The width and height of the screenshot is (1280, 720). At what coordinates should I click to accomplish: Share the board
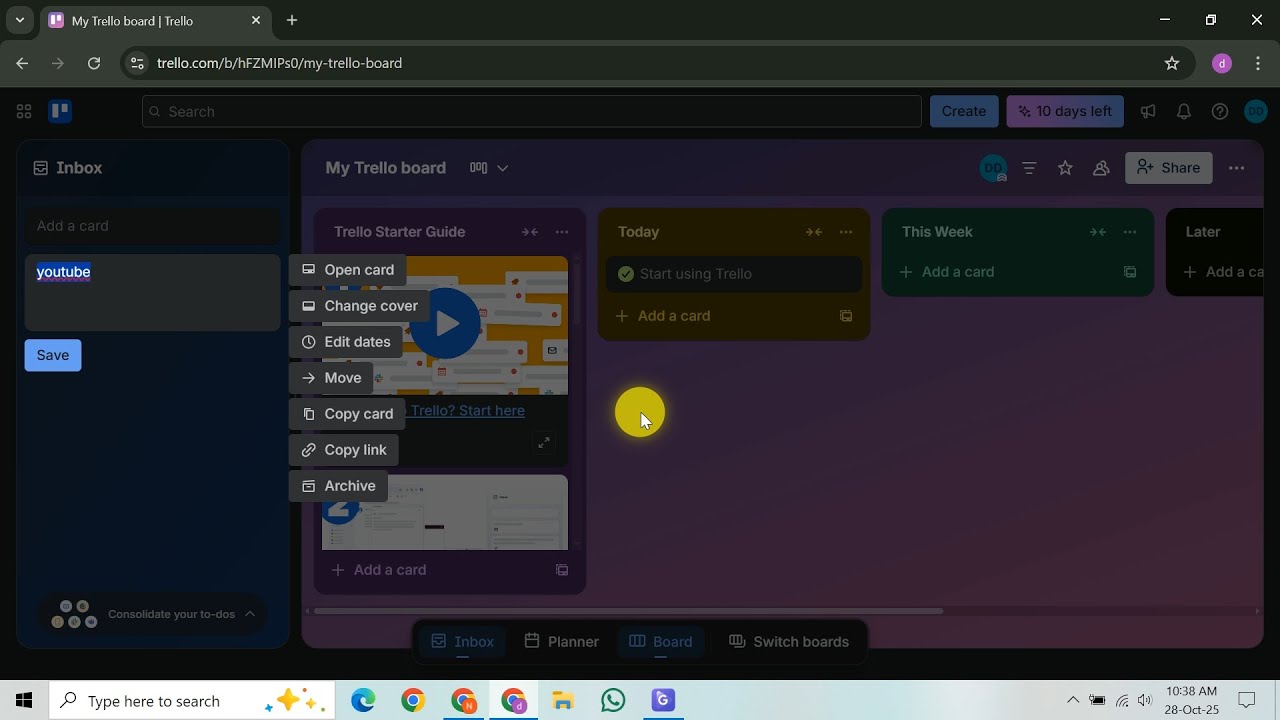pos(1168,168)
